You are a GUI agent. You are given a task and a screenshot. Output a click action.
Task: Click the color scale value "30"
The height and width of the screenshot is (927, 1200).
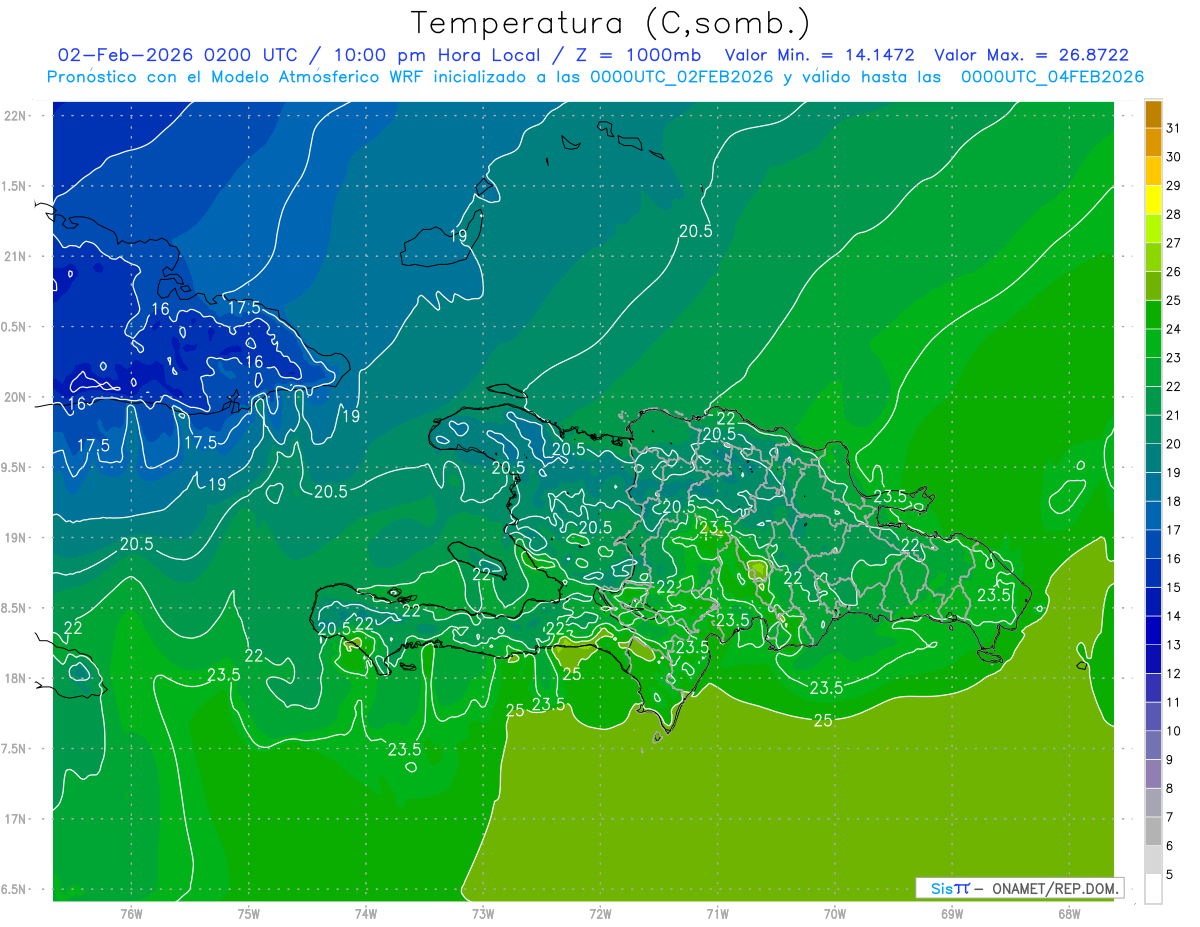1174,157
